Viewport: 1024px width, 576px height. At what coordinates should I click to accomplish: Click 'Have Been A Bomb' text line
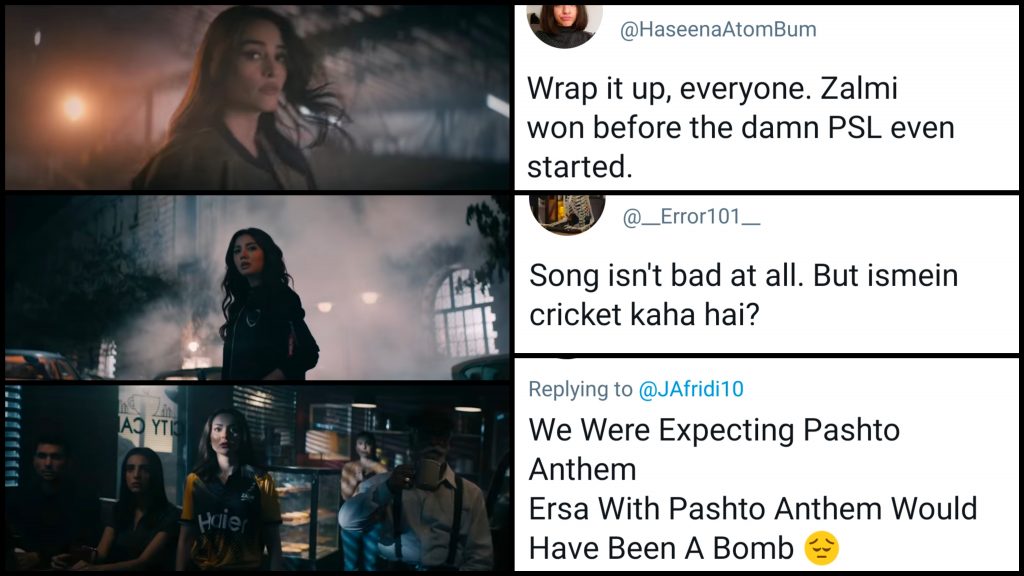click(661, 549)
